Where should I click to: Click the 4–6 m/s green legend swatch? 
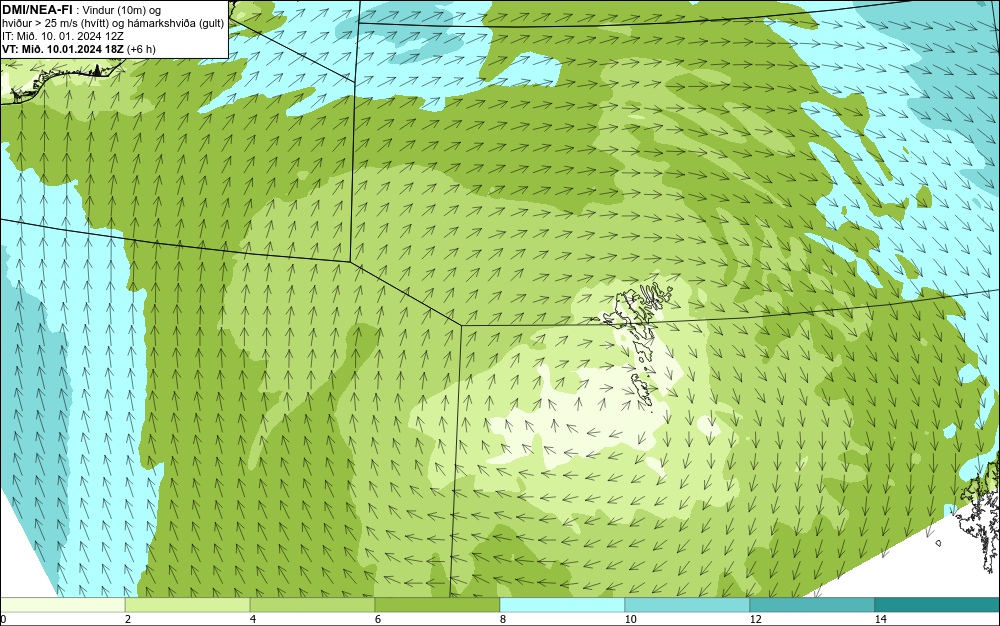312,604
